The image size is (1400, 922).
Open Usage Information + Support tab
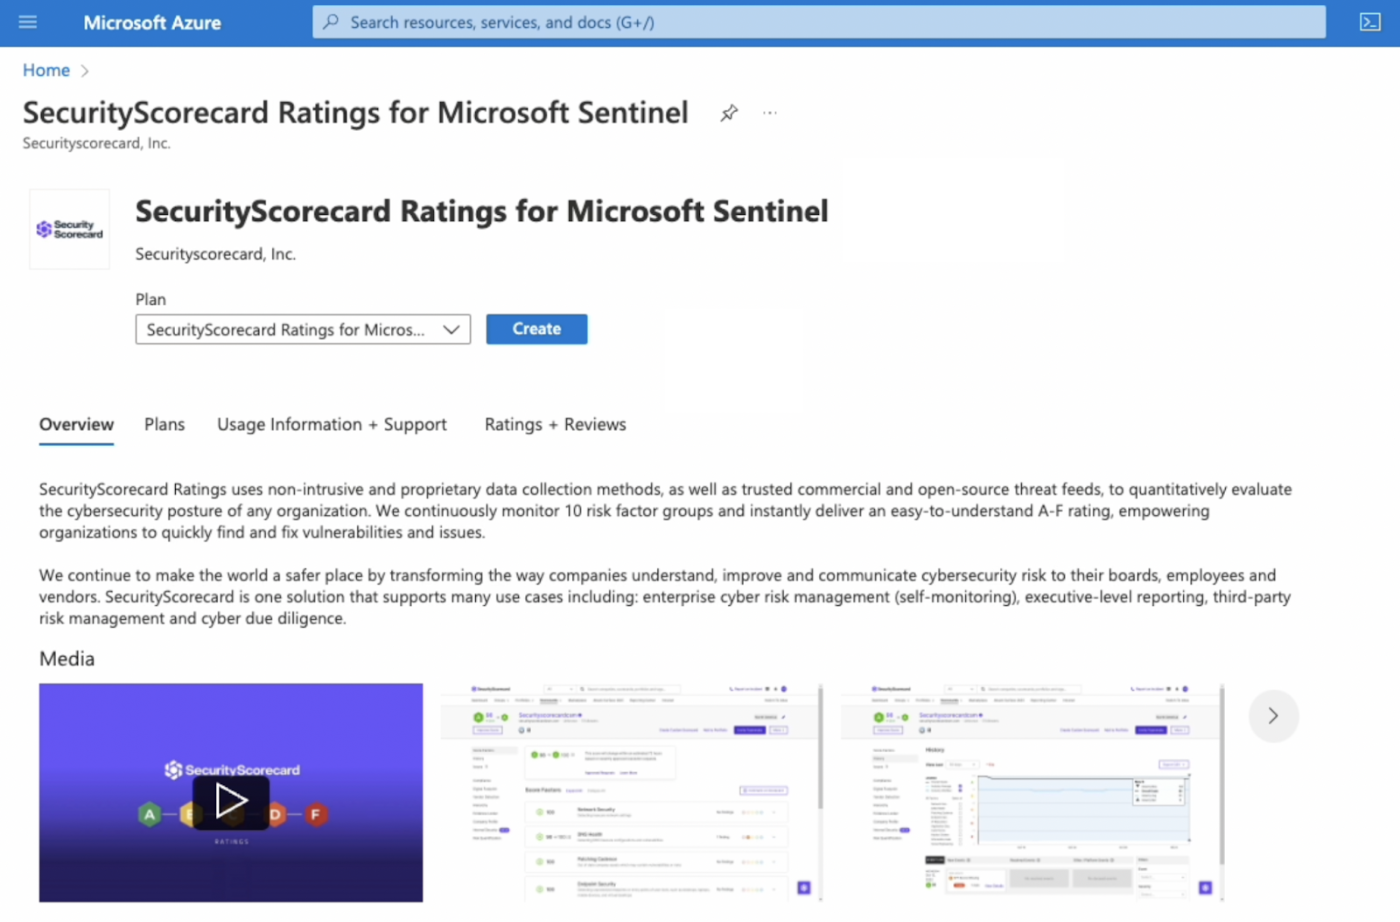tap(332, 425)
